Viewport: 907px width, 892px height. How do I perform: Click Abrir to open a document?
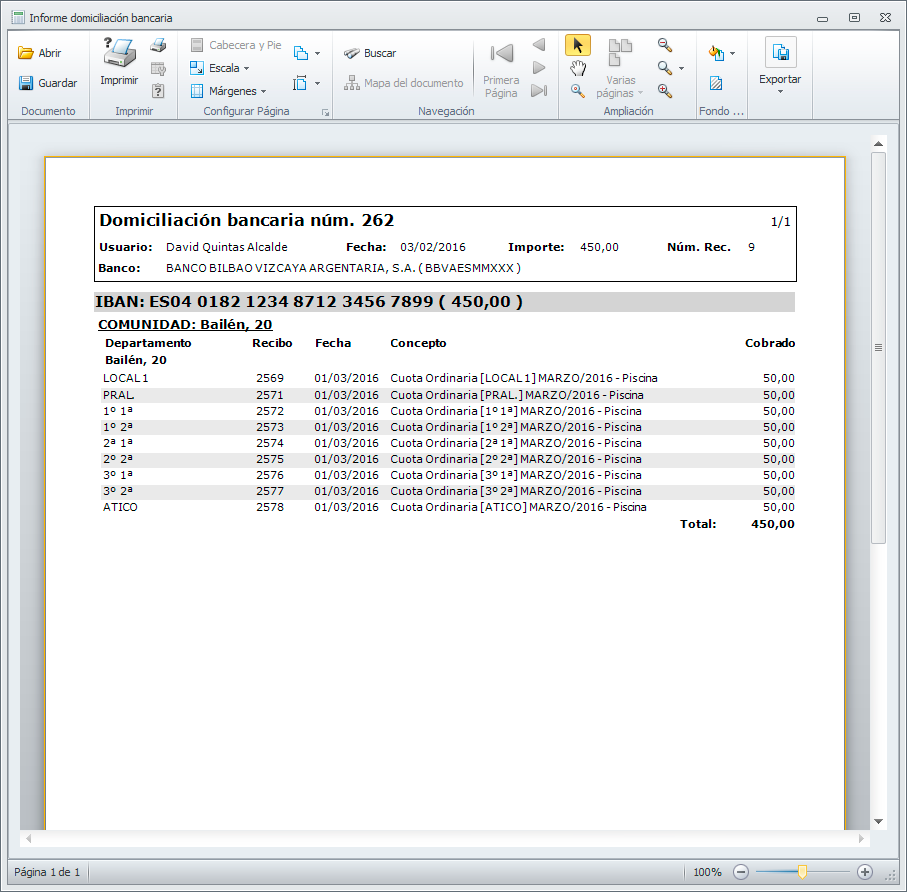(x=40, y=53)
